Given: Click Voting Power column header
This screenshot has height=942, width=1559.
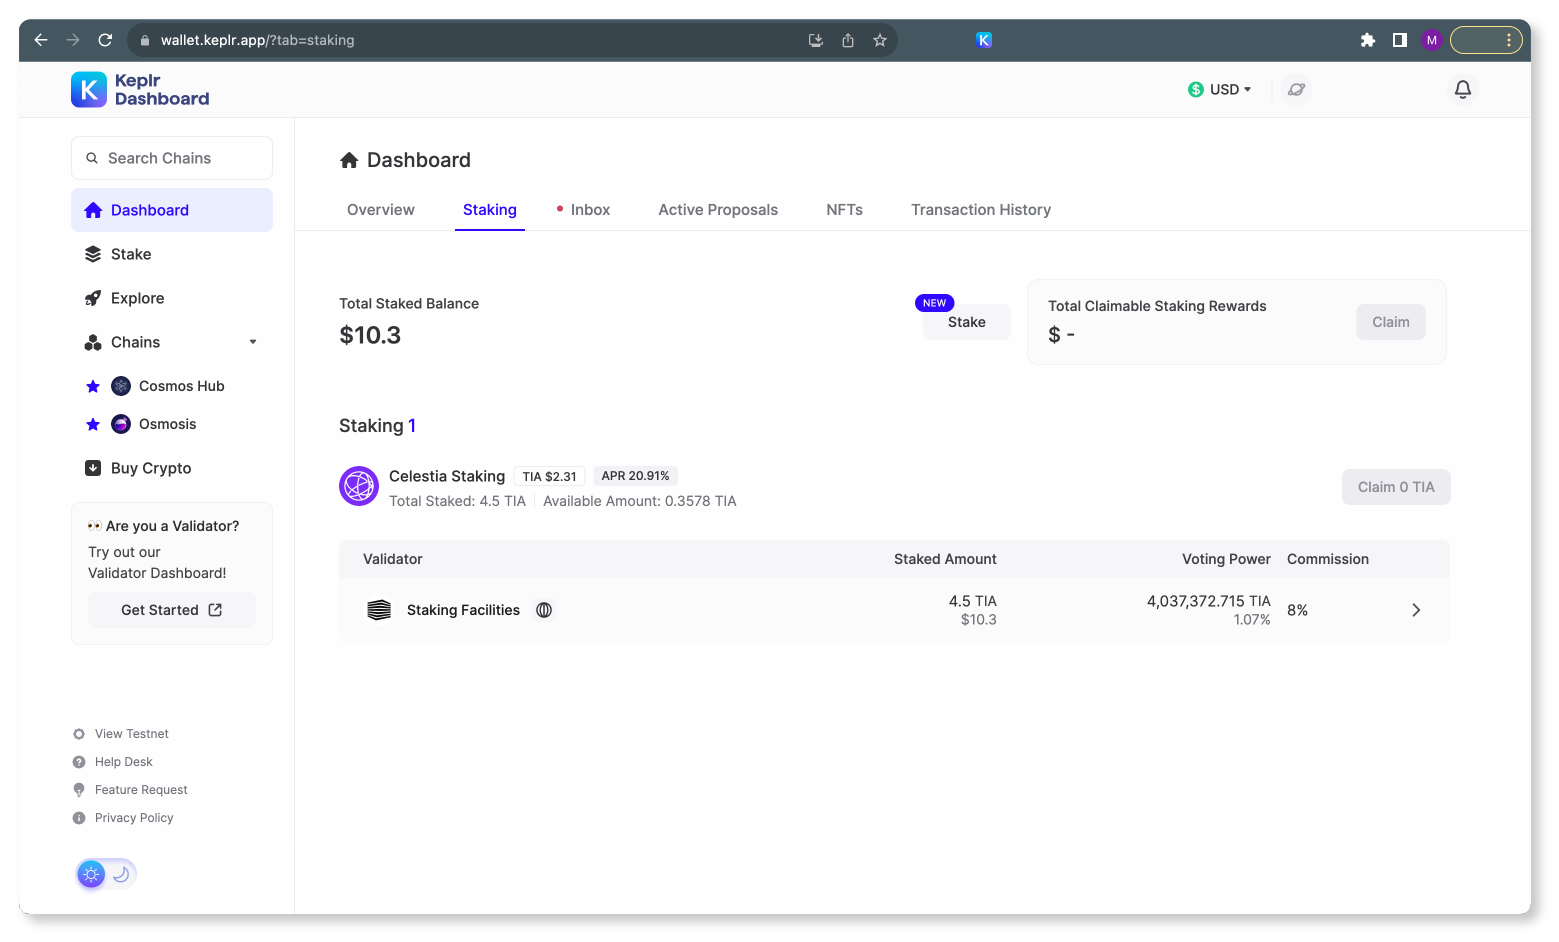Looking at the screenshot, I should pos(1226,559).
